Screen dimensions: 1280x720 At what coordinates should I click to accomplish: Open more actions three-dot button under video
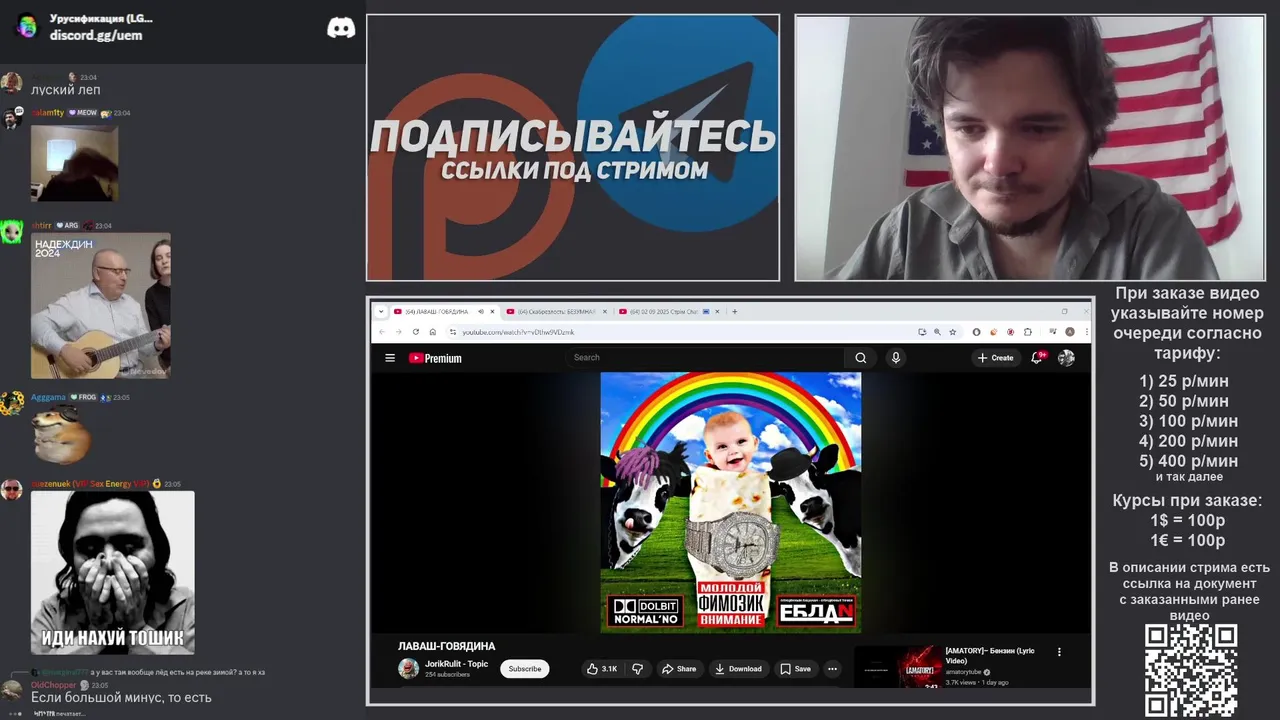pos(832,669)
